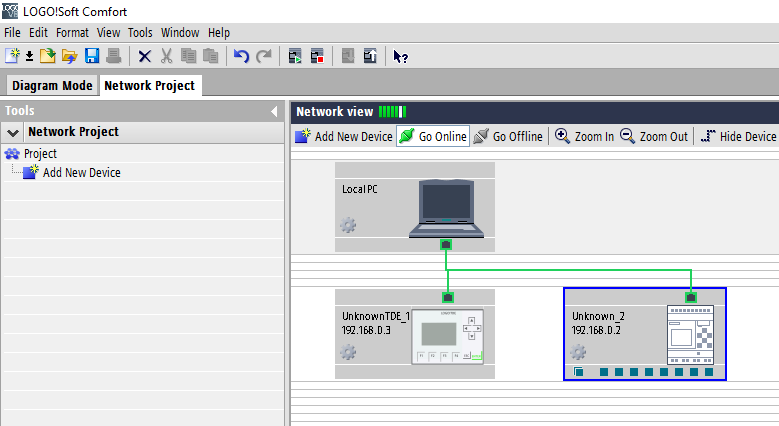The image size is (779, 426).
Task: Open Unknown_2 settings gear
Action: coord(578,352)
